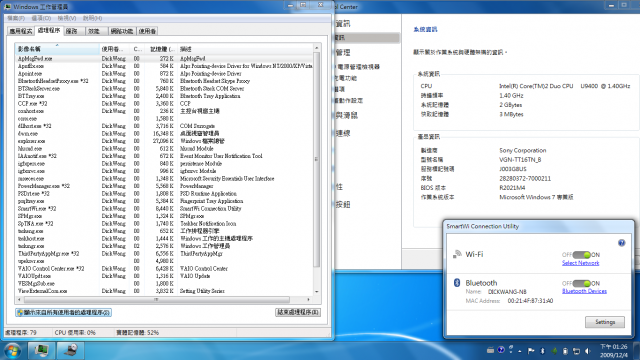Click the horizontal scrollbar thumb of process list
The height and width of the screenshot is (360, 640).
coord(156,300)
